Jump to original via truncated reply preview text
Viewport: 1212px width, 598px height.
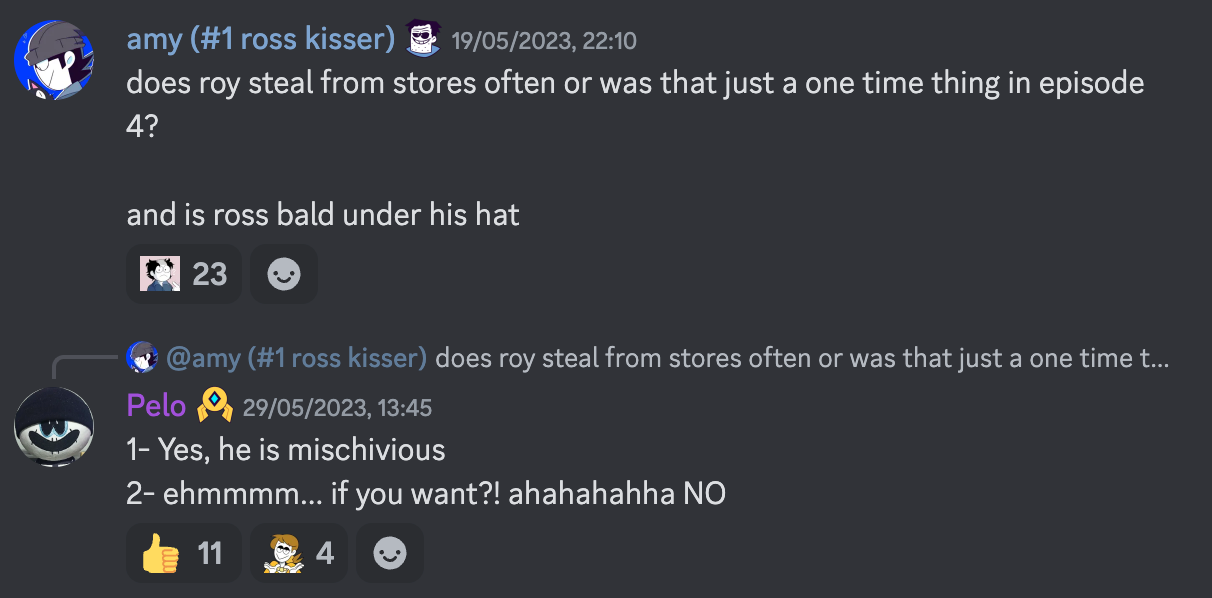(x=802, y=357)
